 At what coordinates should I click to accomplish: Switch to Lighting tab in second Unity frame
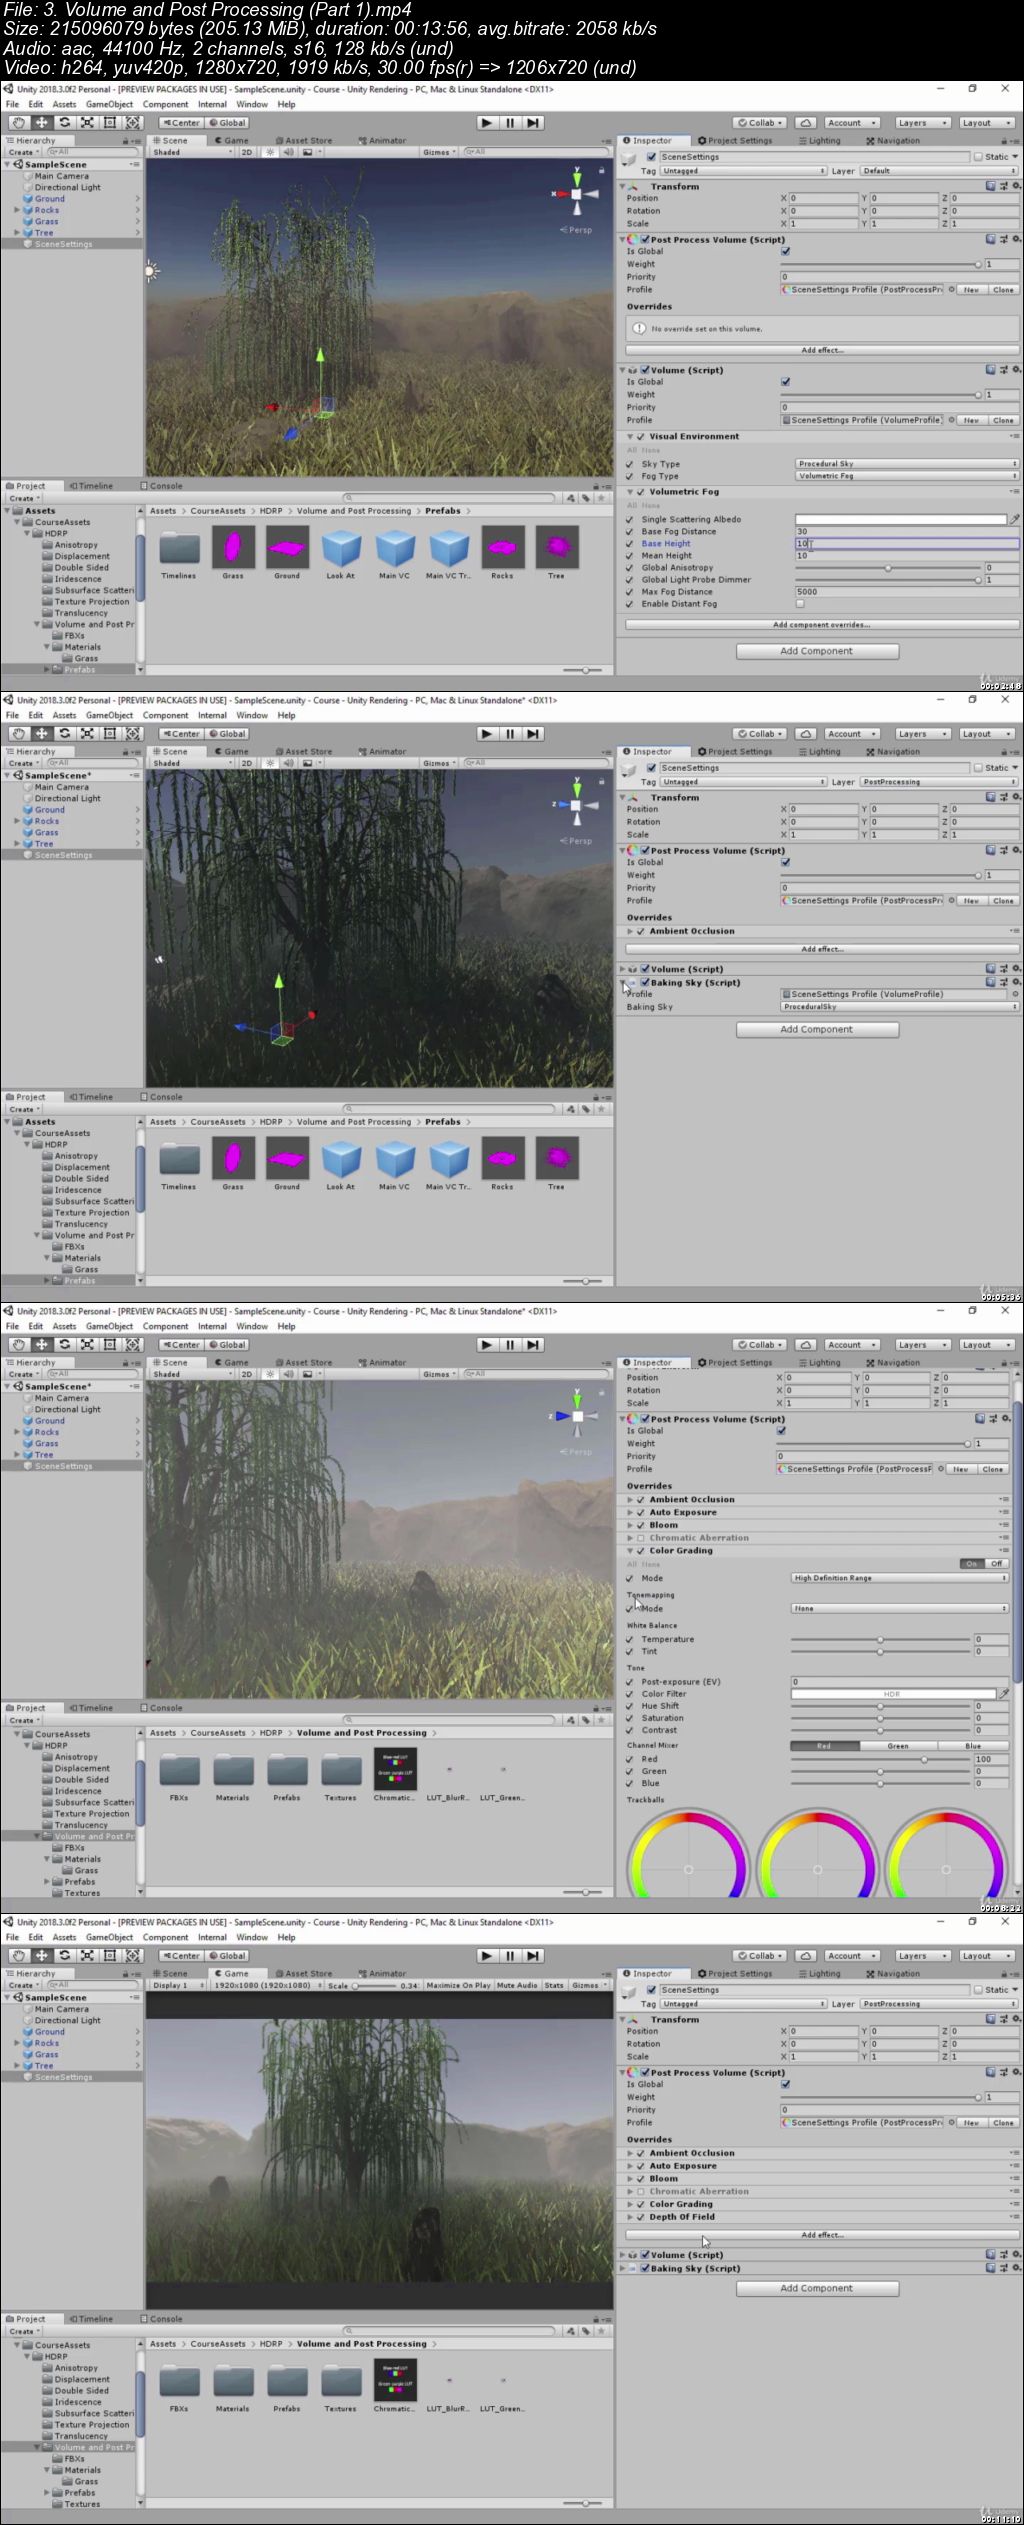coord(819,751)
